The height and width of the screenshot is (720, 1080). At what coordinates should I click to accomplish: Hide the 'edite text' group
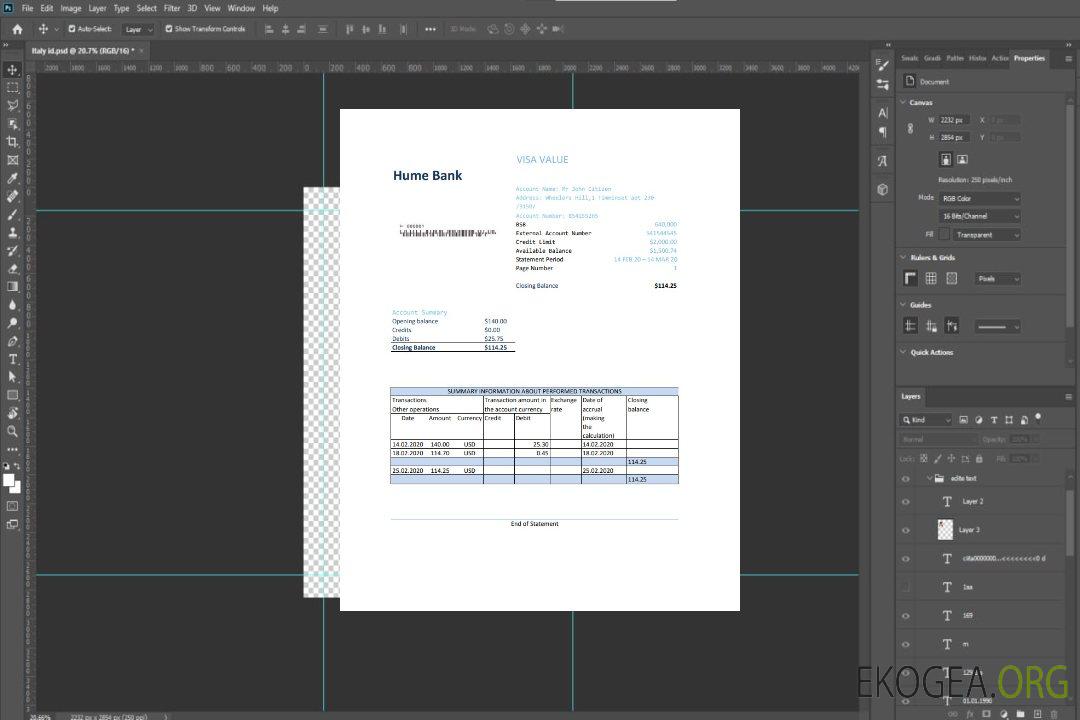pyautogui.click(x=906, y=479)
